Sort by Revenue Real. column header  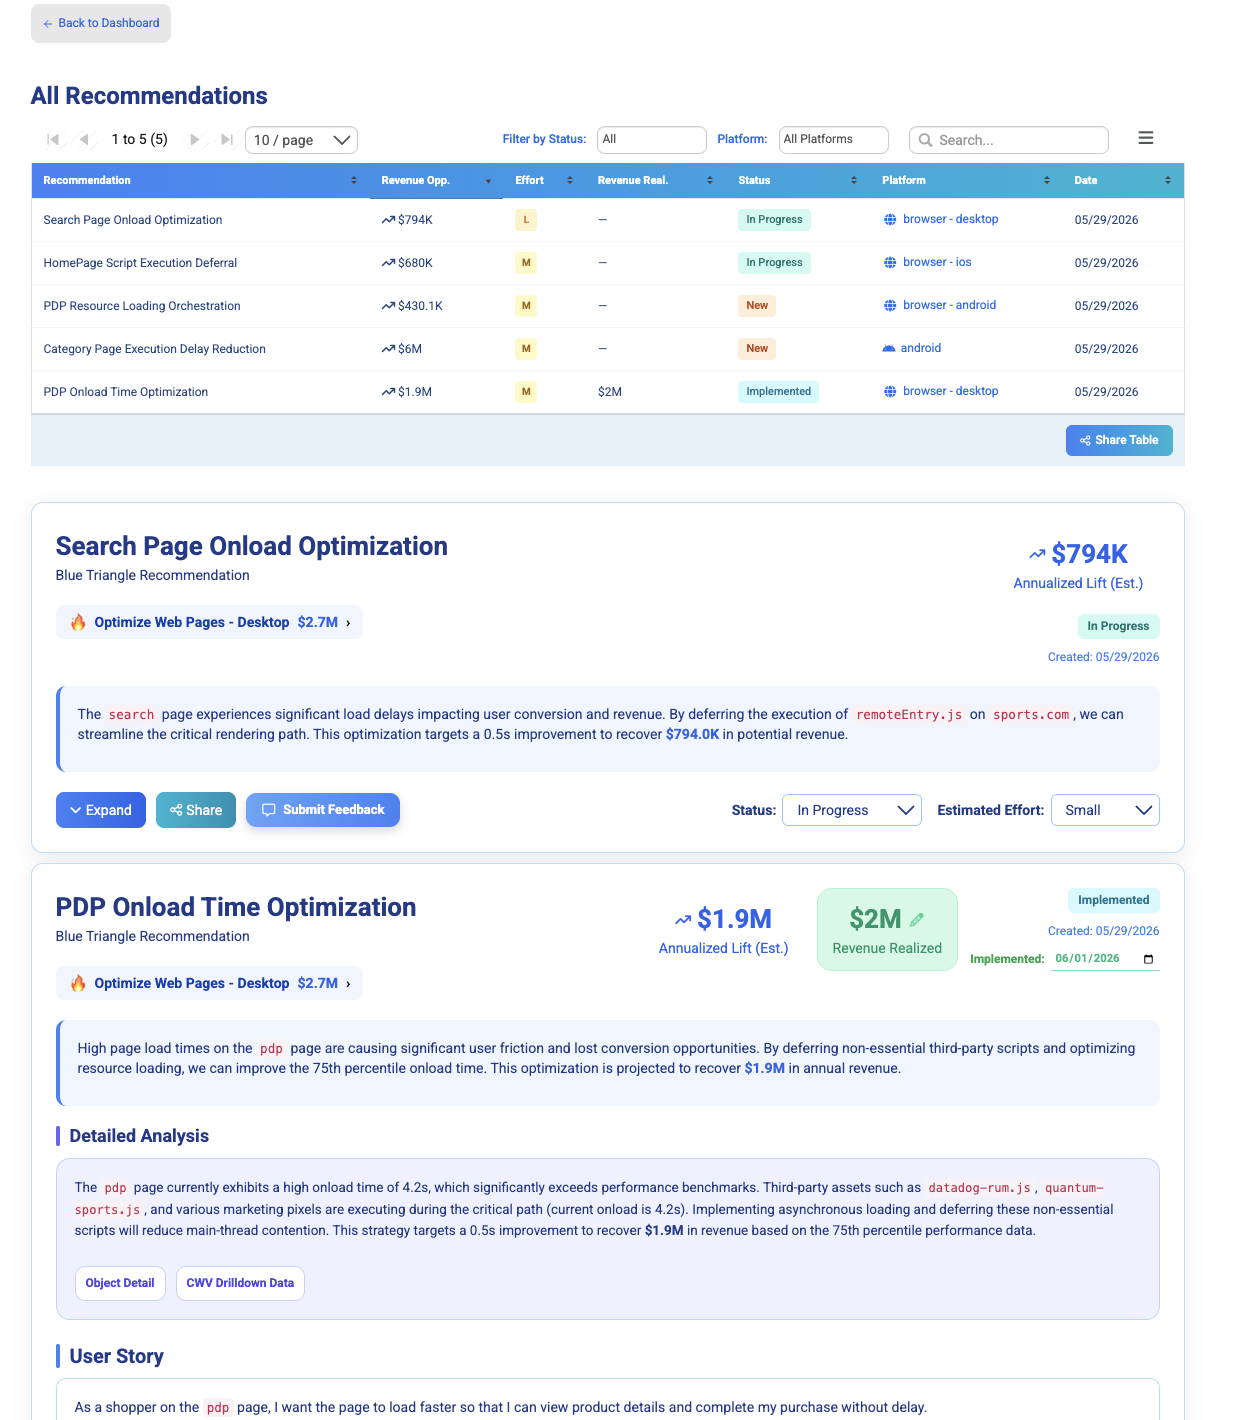pyautogui.click(x=655, y=181)
